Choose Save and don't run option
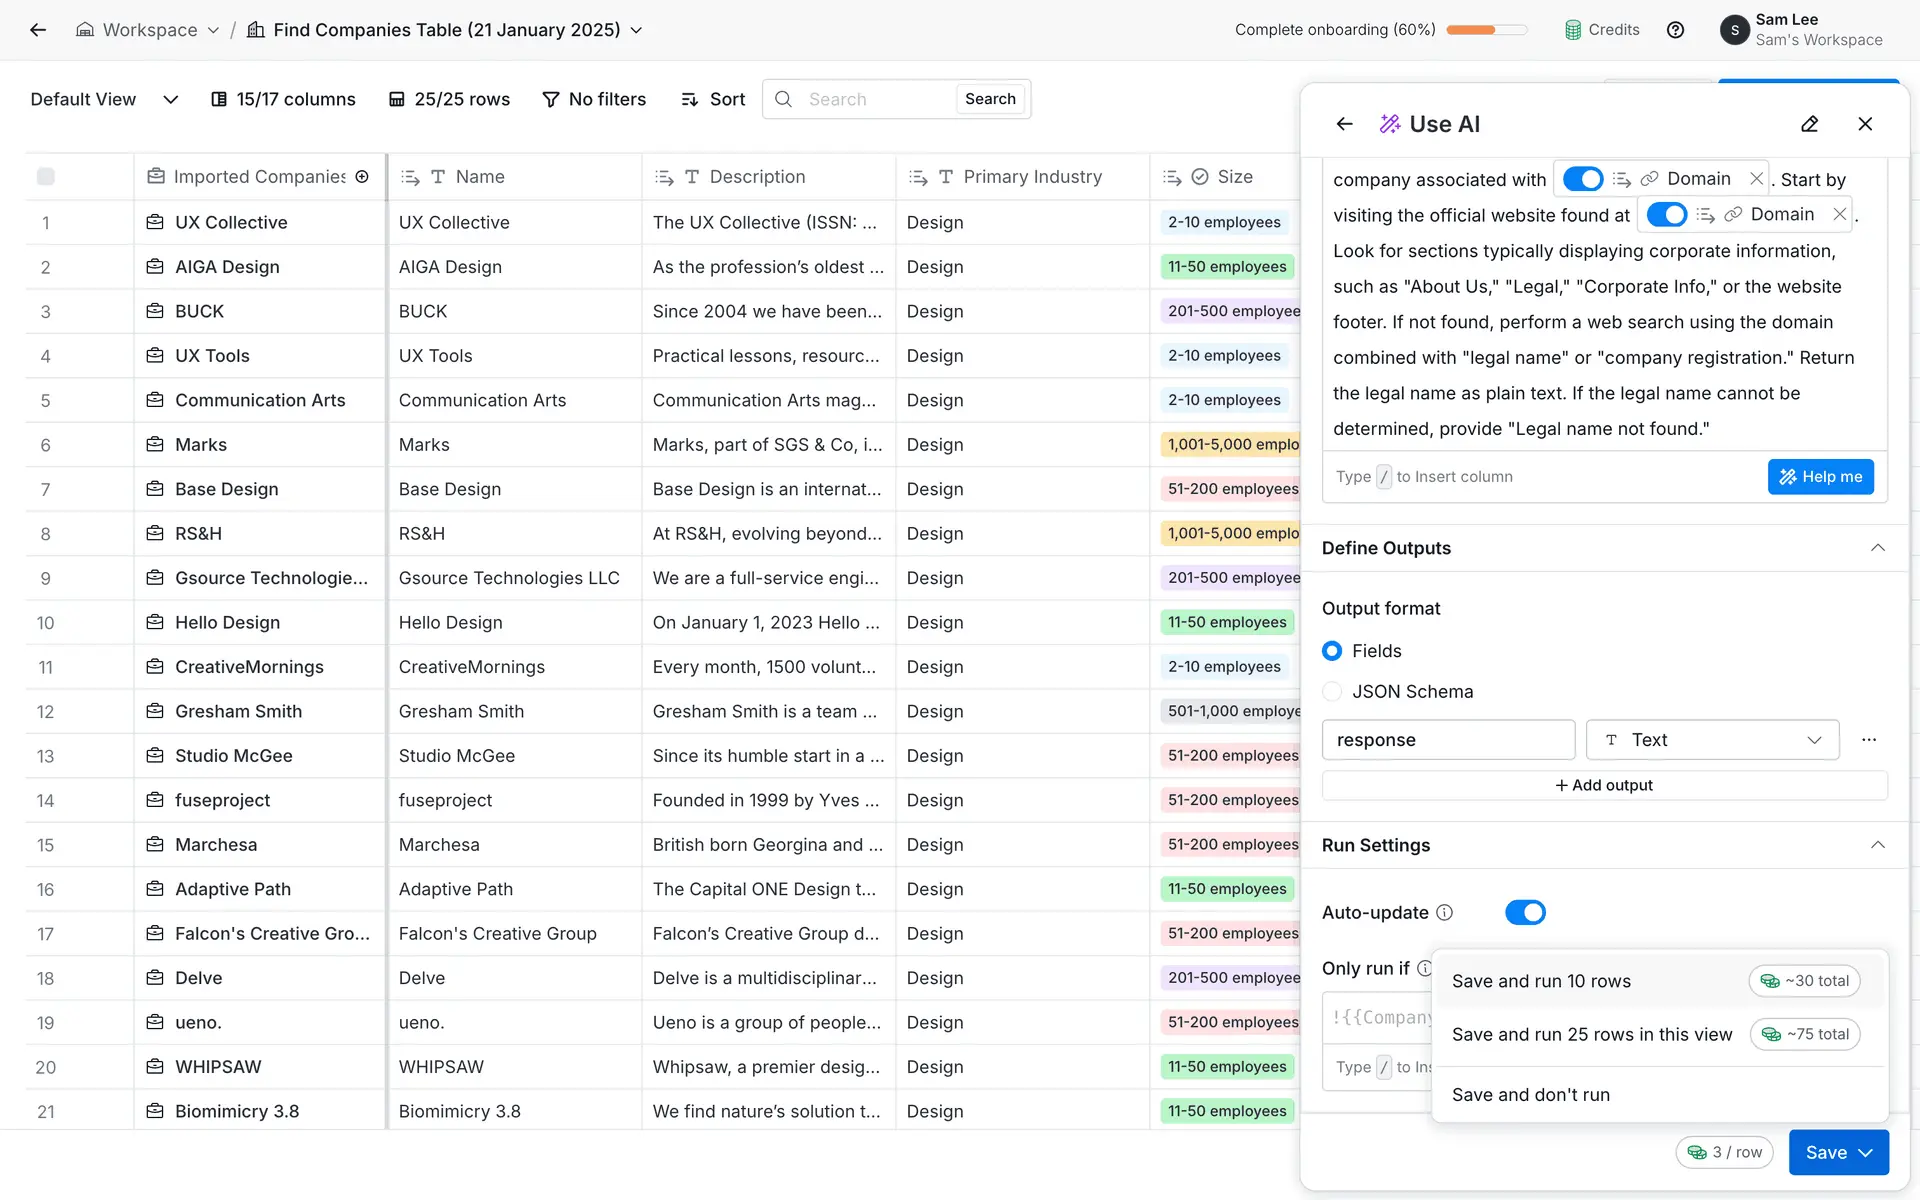This screenshot has height=1200, width=1920. [x=1530, y=1095]
